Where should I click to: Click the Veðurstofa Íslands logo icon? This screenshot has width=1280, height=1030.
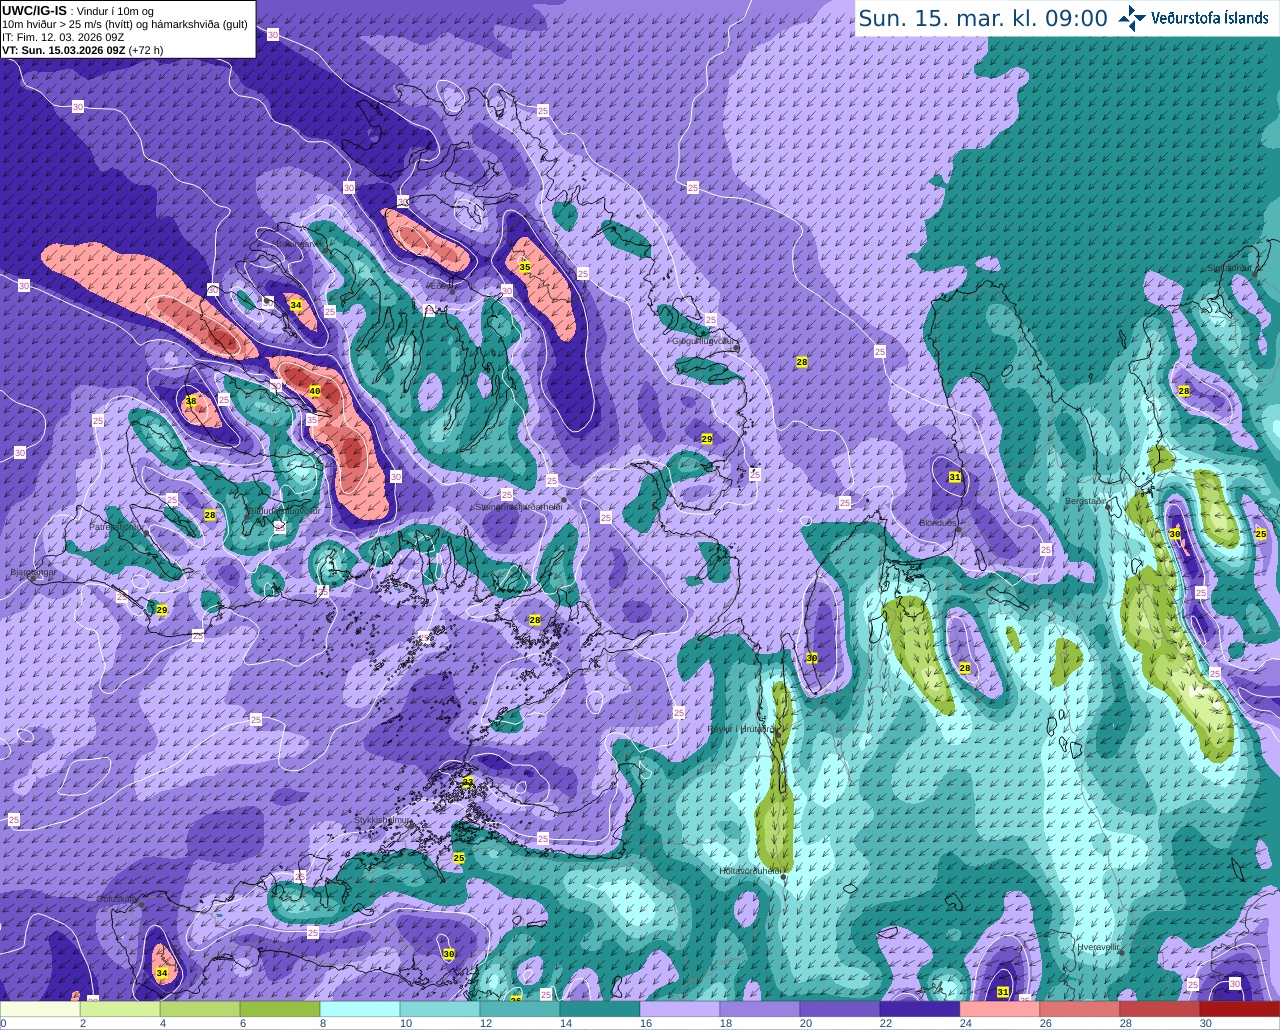[1132, 18]
